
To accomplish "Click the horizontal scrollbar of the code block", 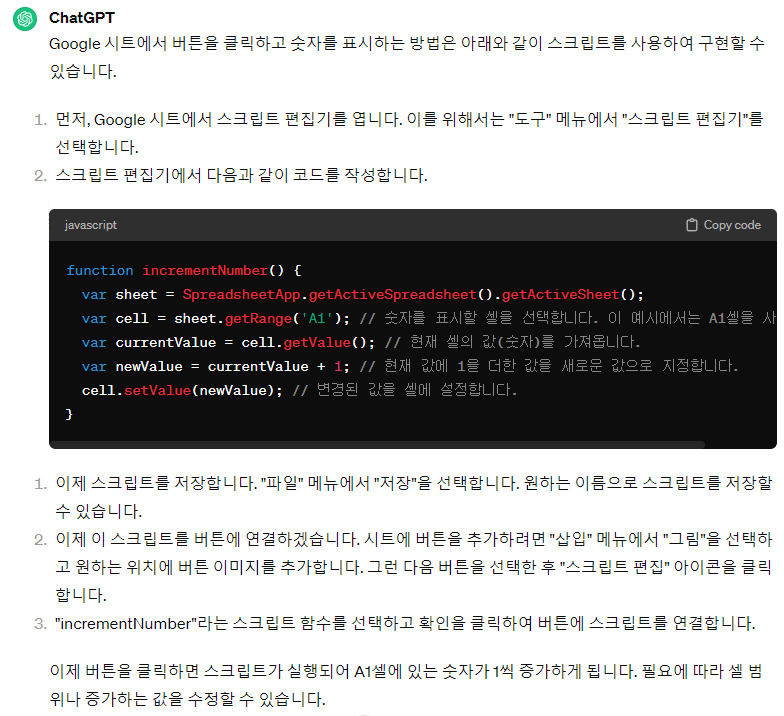I will click(x=378, y=444).
